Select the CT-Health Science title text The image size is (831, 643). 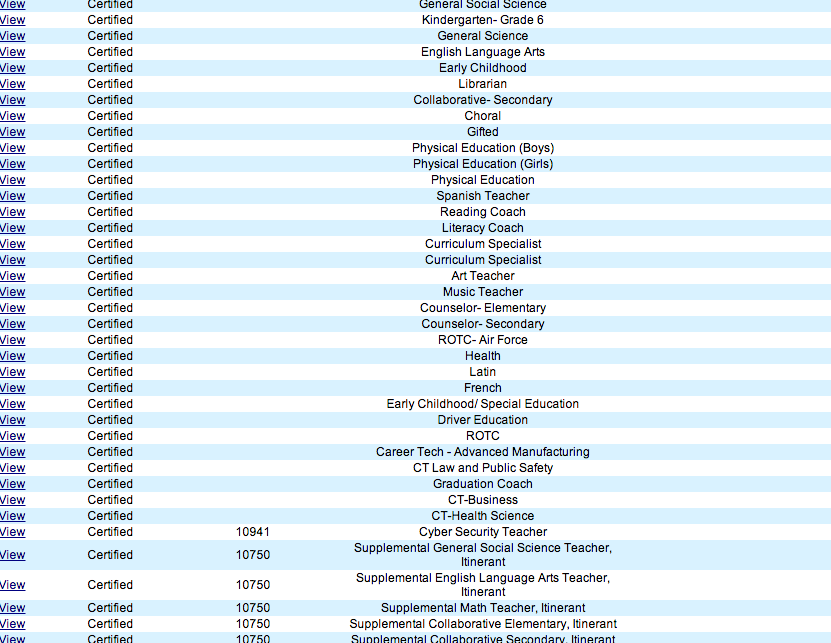[483, 516]
